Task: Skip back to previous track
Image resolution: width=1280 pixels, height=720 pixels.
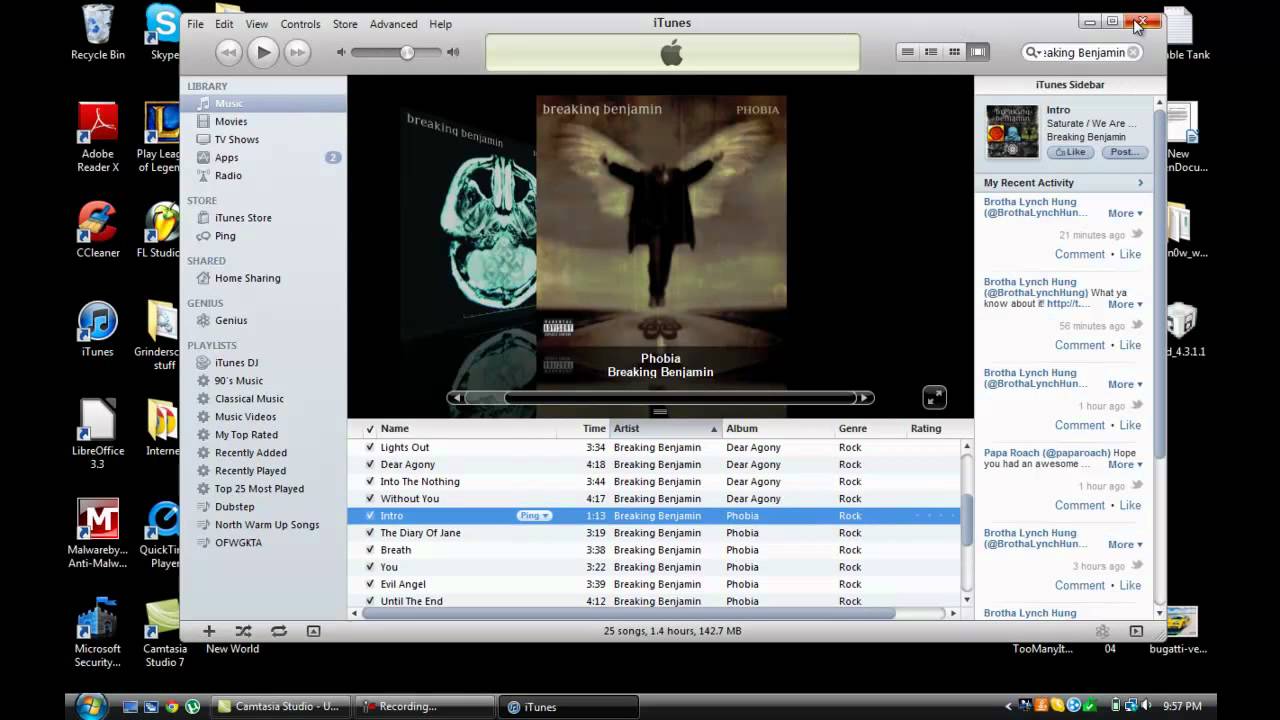Action: pos(229,52)
